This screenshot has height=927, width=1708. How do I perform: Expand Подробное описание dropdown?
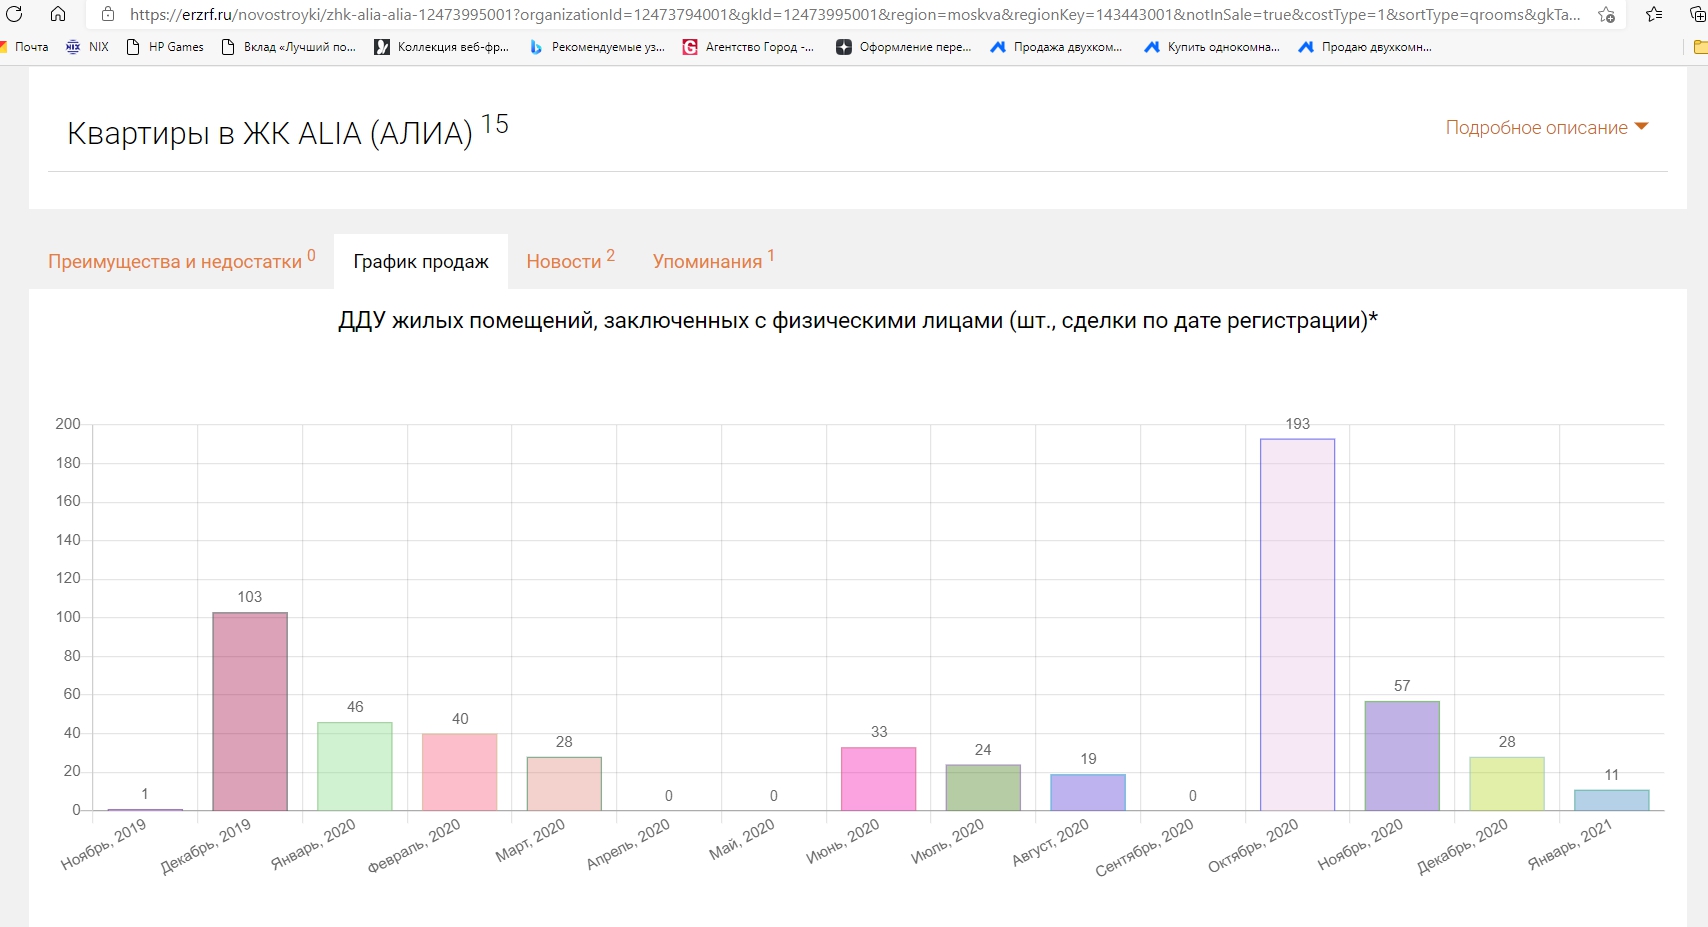pos(1546,128)
